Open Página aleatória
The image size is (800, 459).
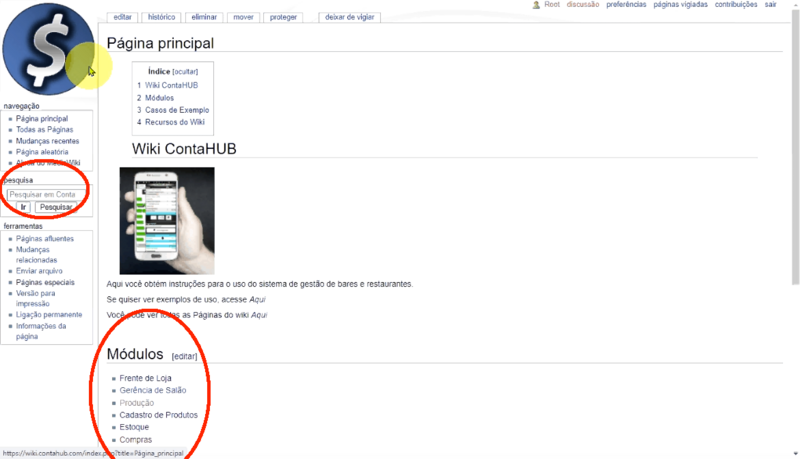coord(42,152)
